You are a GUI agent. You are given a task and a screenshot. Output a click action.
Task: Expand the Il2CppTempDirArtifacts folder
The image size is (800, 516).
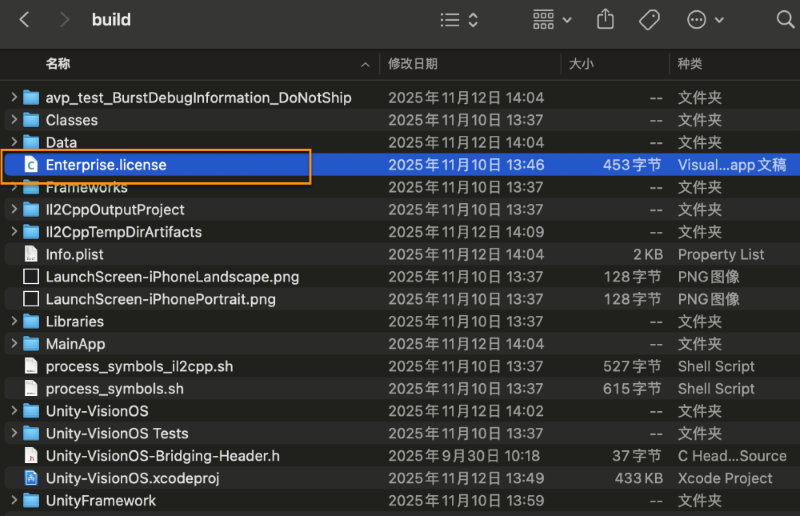(14, 232)
